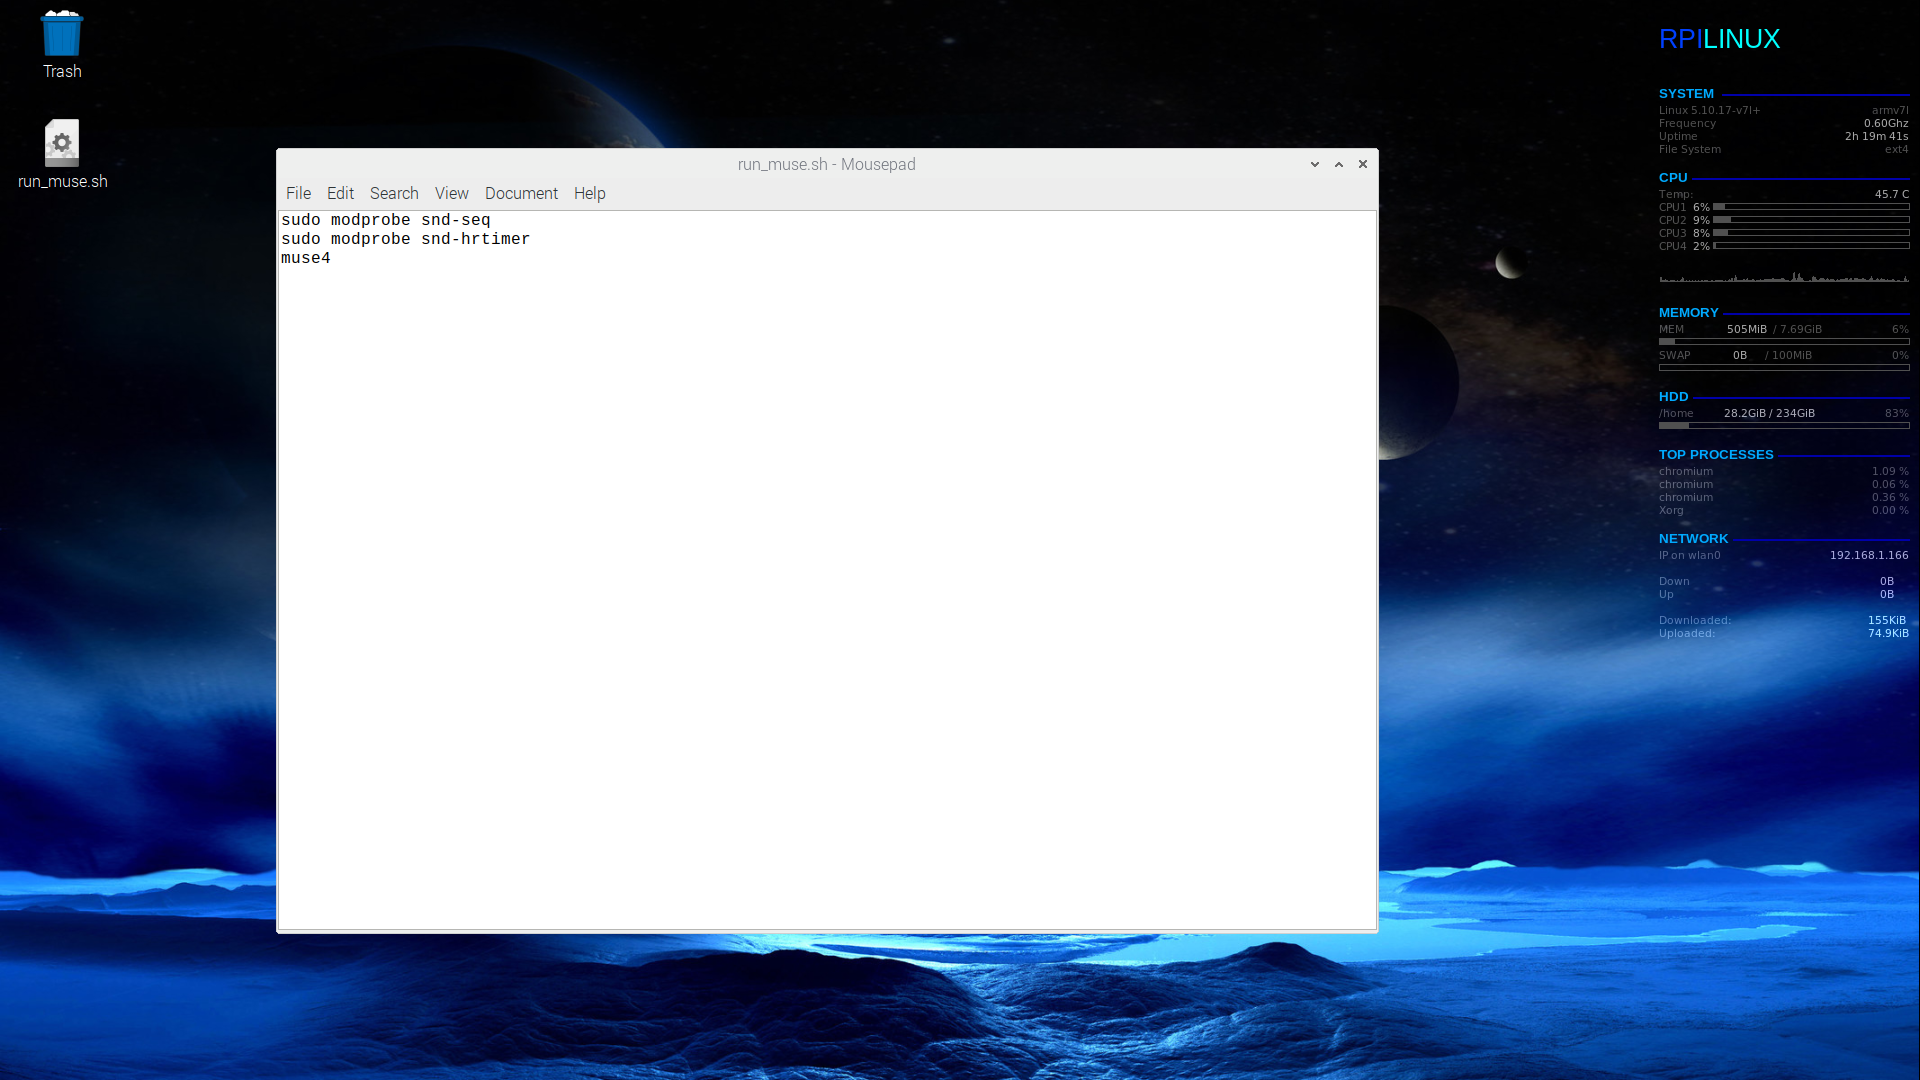The width and height of the screenshot is (1920, 1080).
Task: Open the Search menu
Action: 394,193
